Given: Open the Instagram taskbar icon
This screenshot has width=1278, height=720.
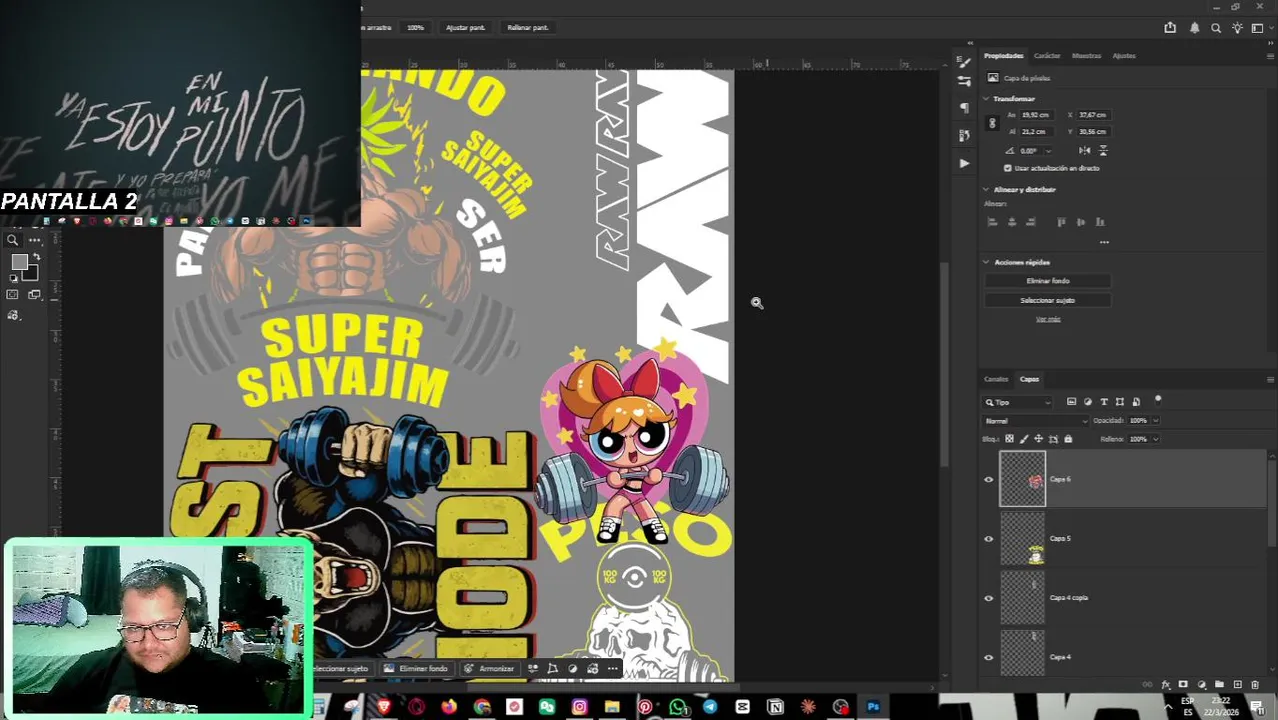Looking at the screenshot, I should pyautogui.click(x=579, y=707).
